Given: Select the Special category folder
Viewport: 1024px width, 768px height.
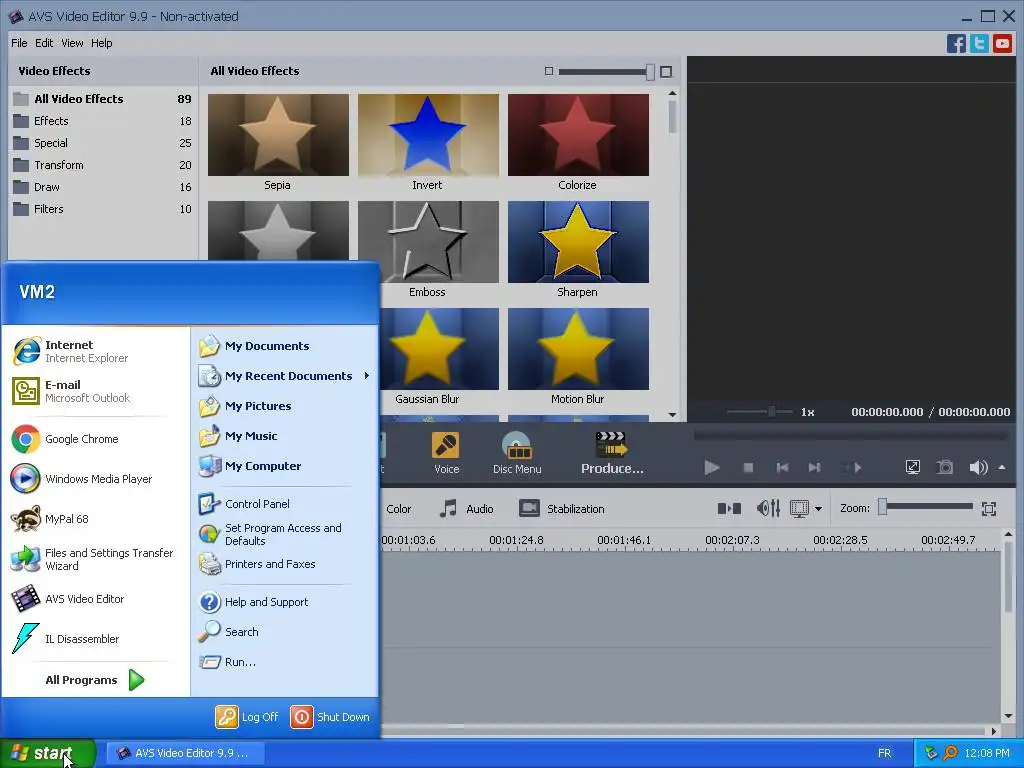Looking at the screenshot, I should coord(103,143).
